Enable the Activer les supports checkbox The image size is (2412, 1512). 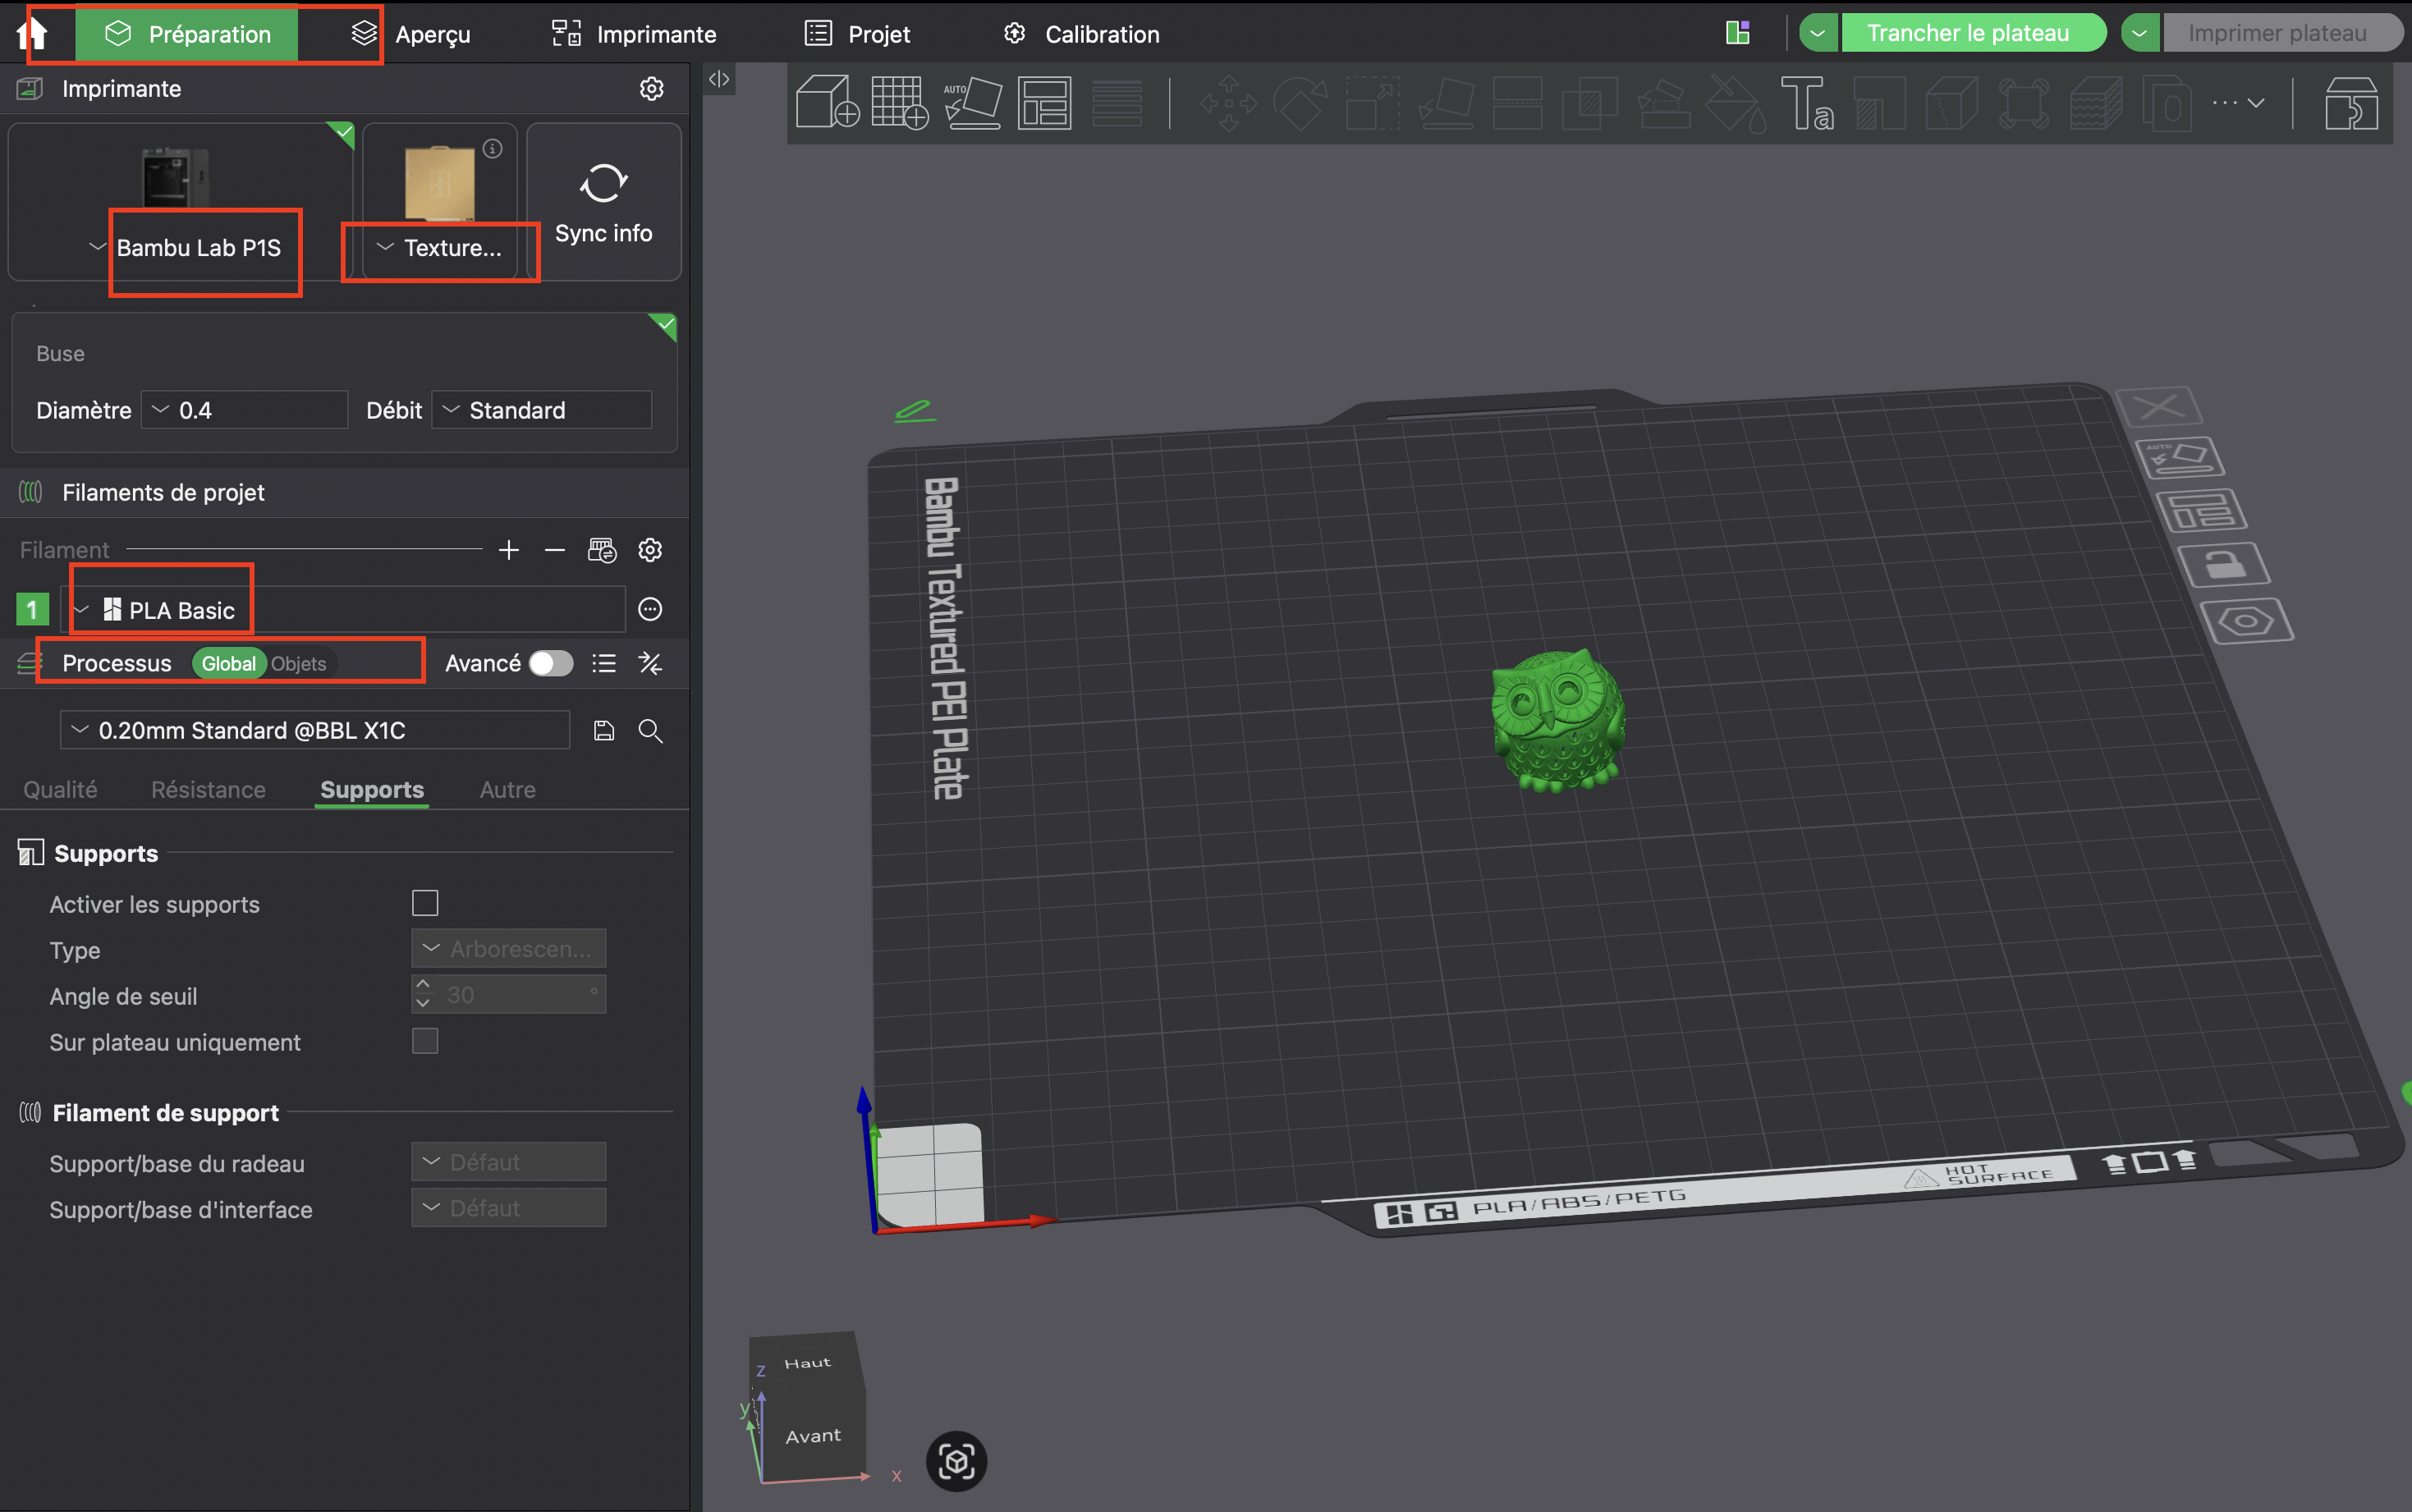tap(425, 903)
